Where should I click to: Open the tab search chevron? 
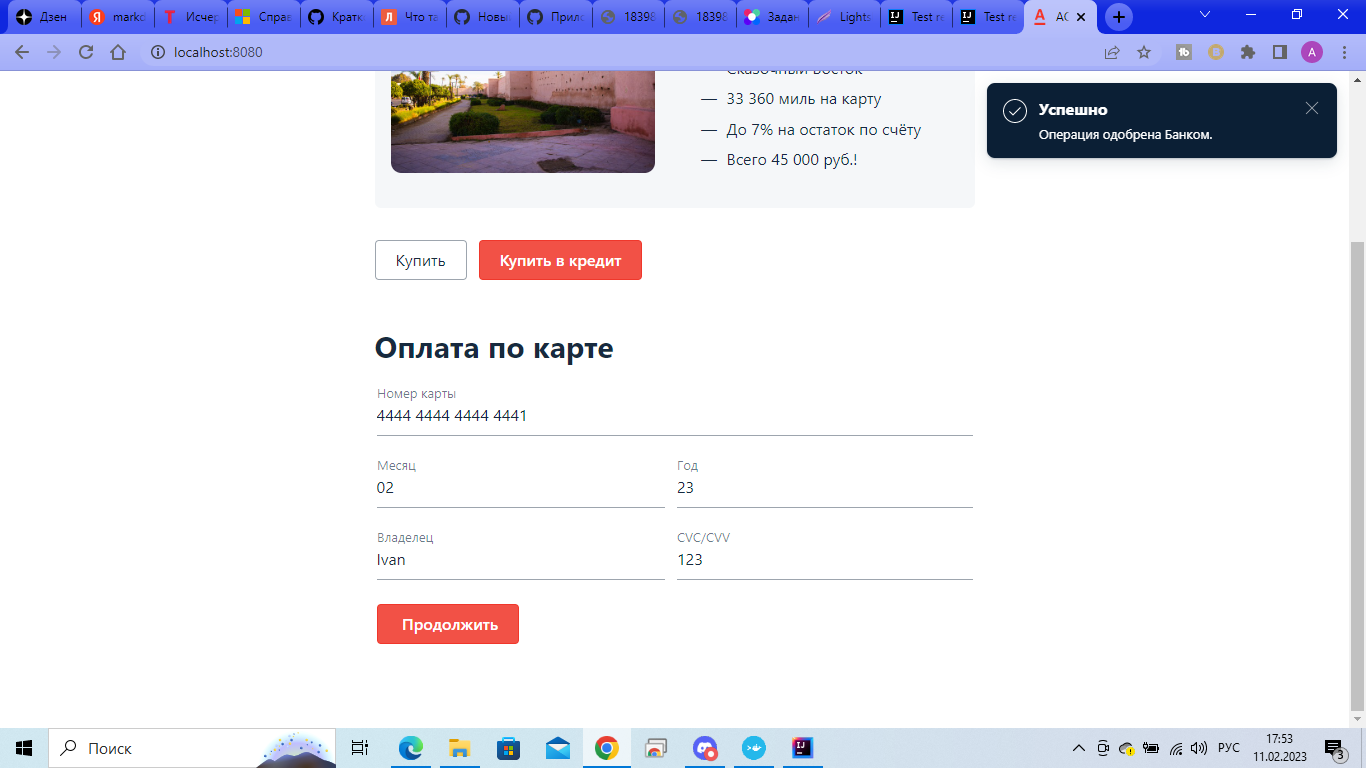click(1203, 16)
